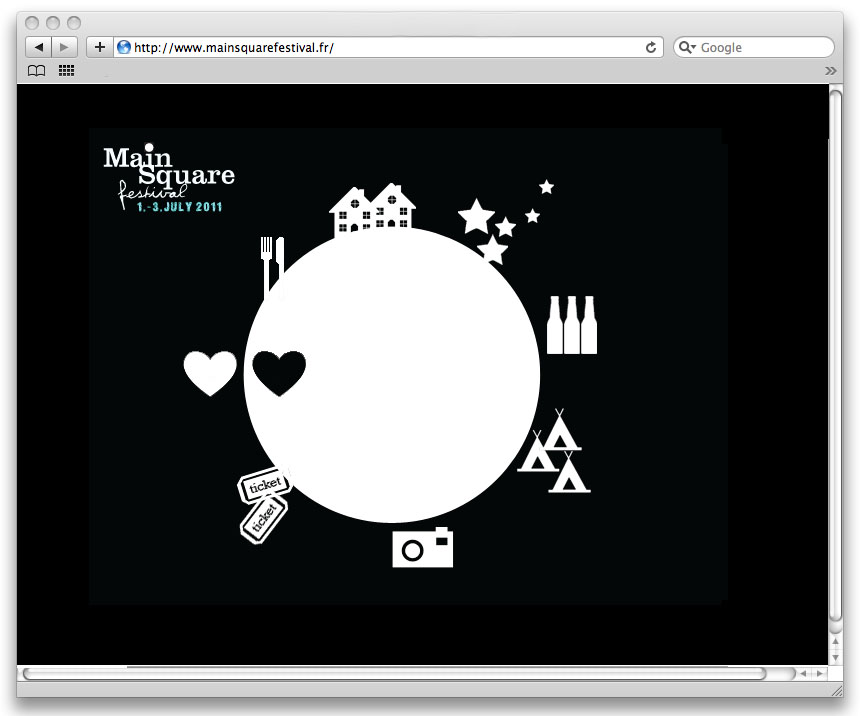
Task: Click the white heart icon
Action: 210,373
